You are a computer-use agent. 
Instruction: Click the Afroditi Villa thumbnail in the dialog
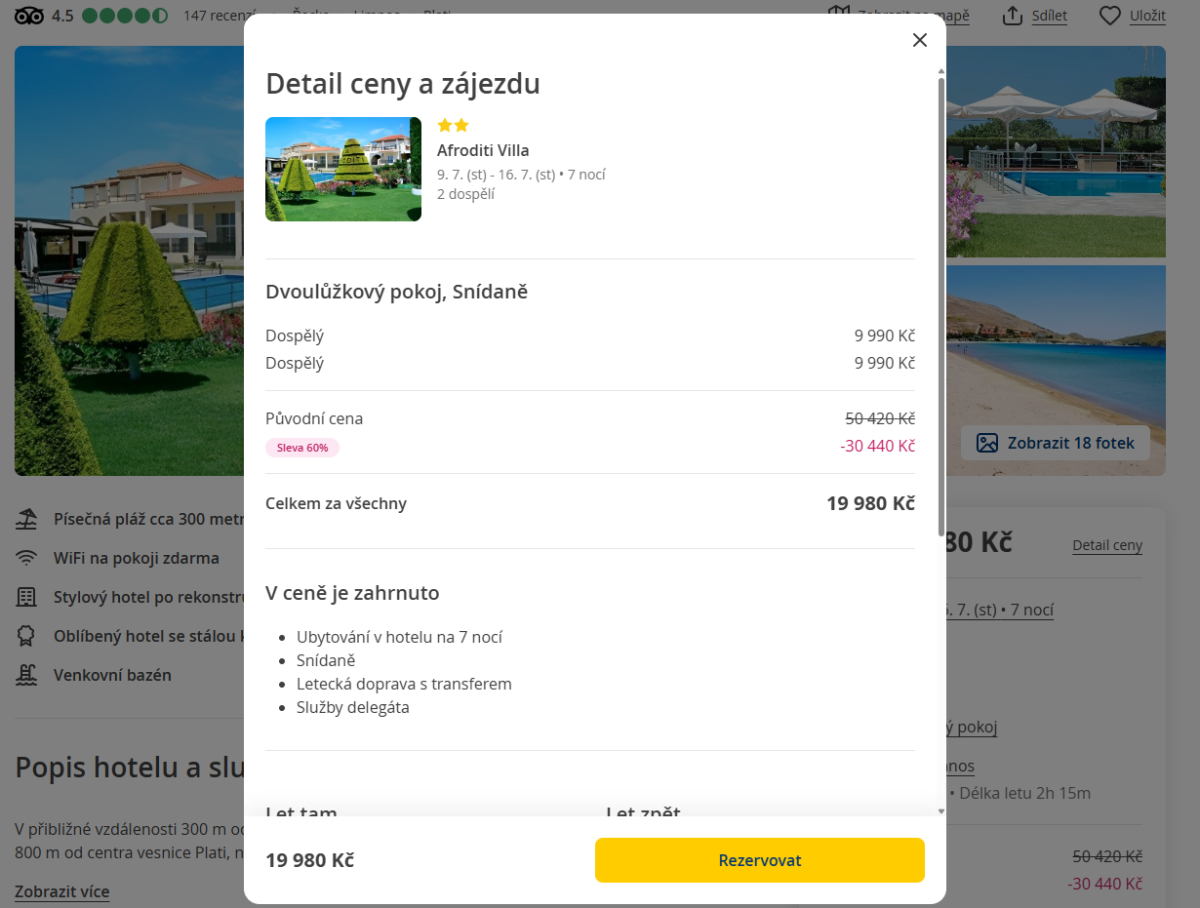point(343,169)
